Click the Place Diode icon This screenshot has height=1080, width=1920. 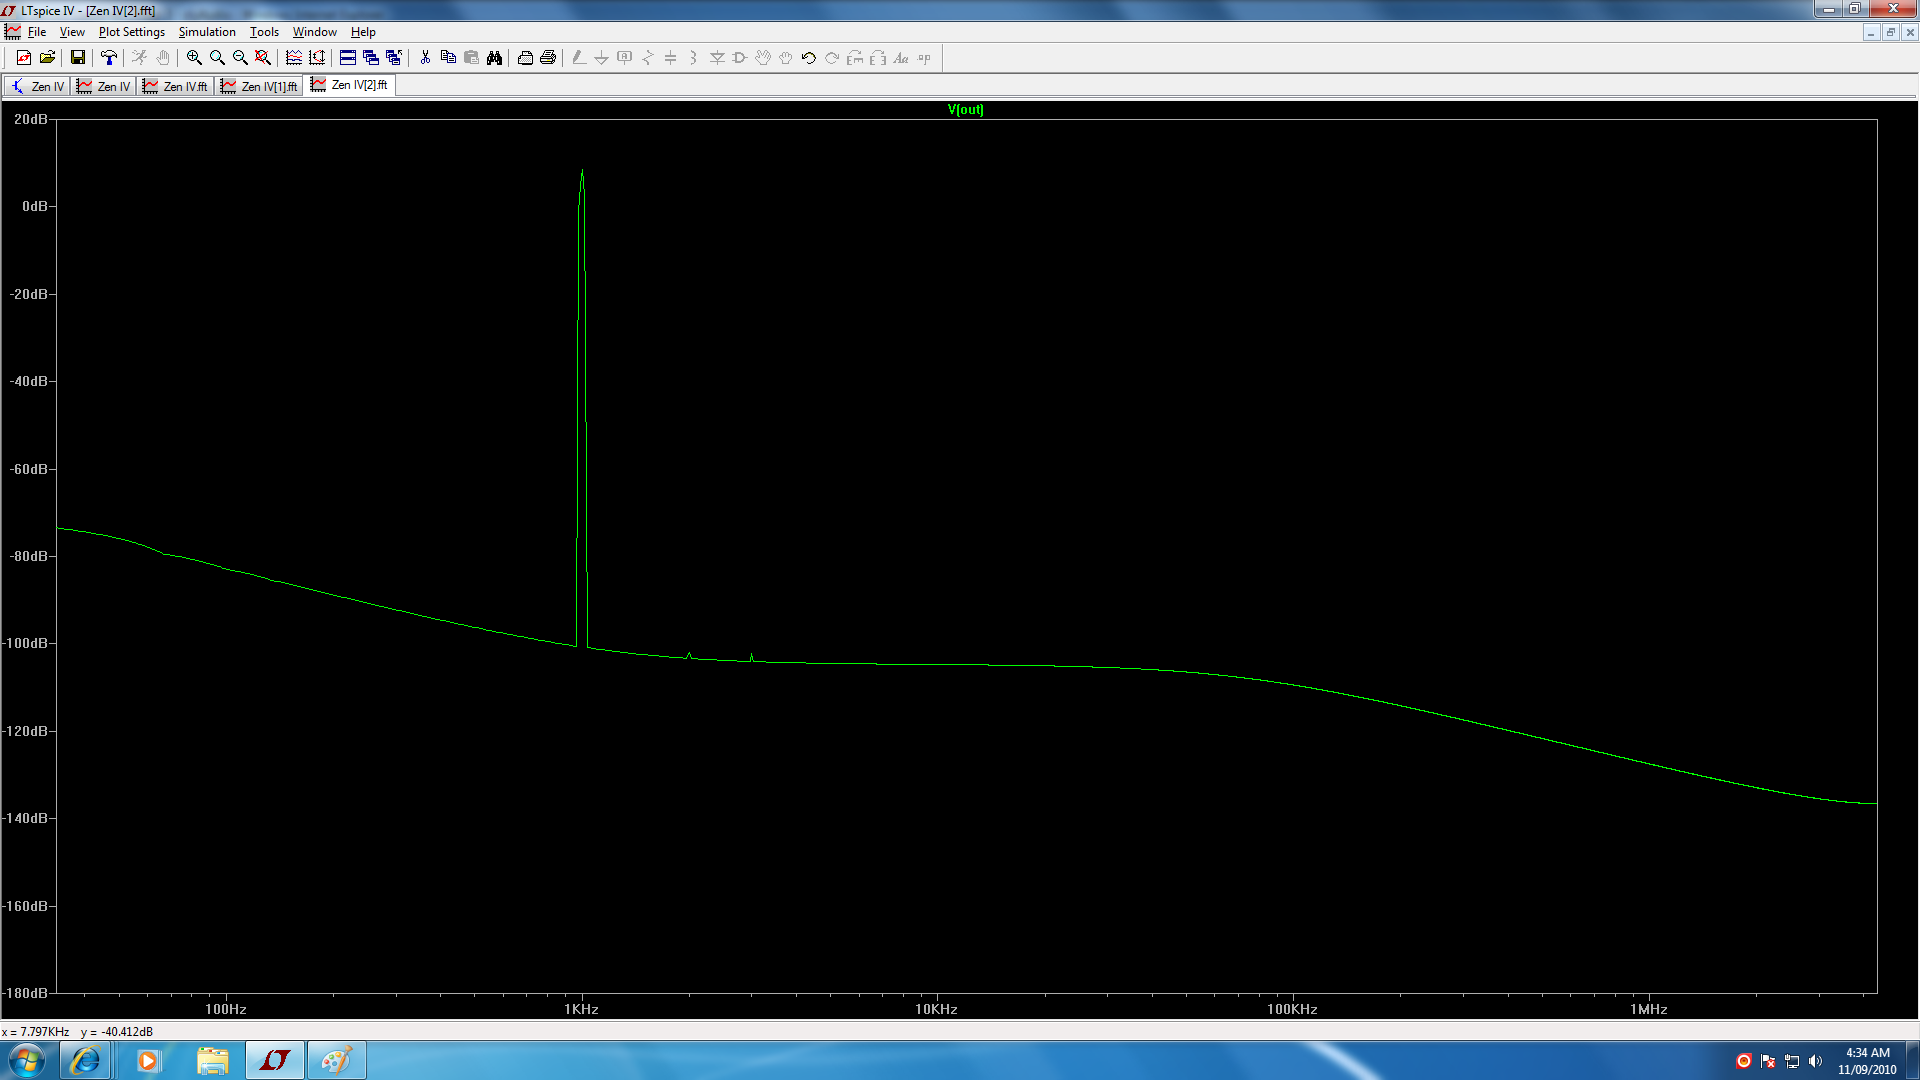tap(717, 58)
